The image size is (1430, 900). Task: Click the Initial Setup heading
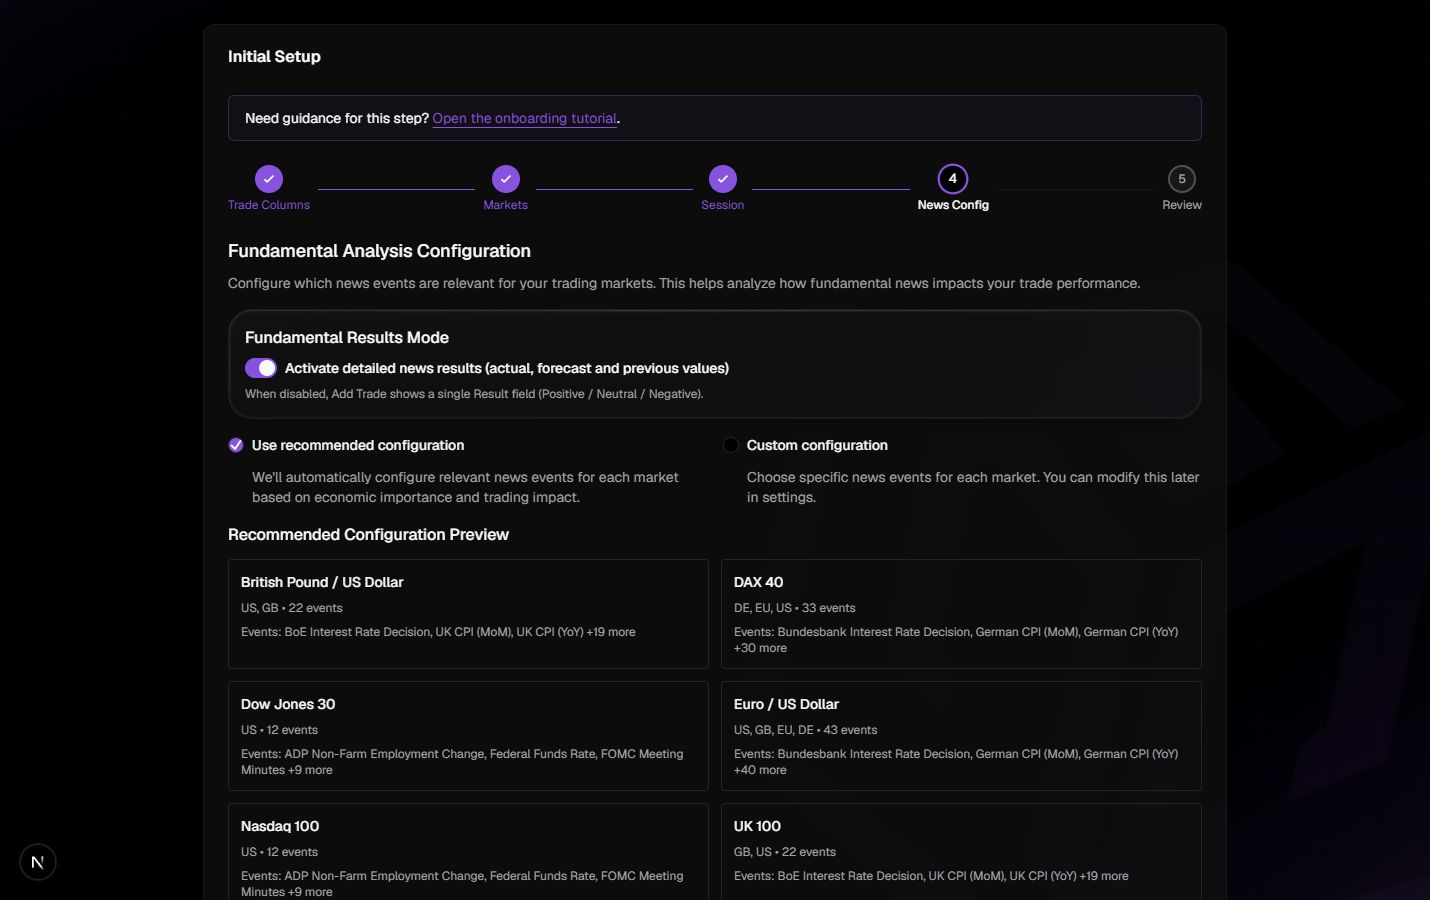pyautogui.click(x=274, y=57)
